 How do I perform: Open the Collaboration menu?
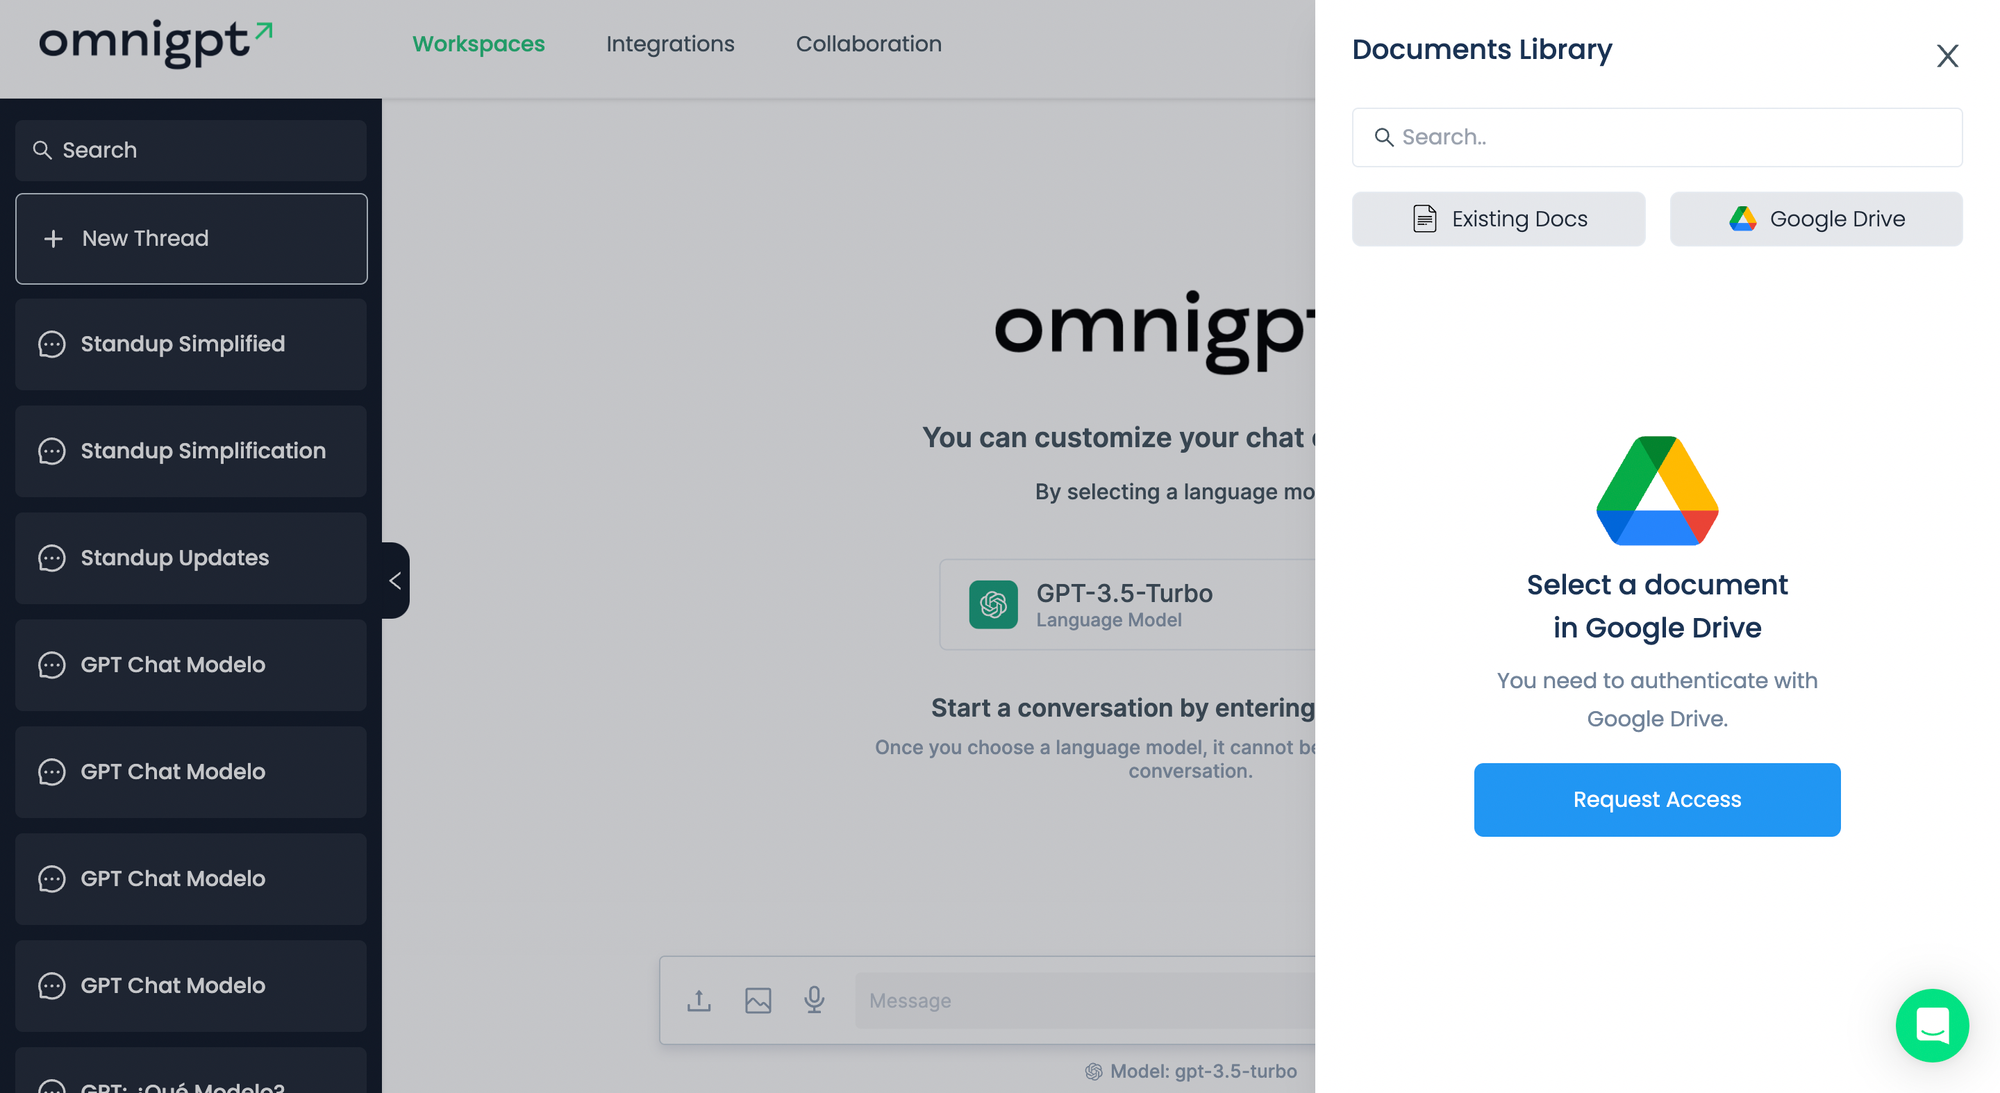pos(868,44)
